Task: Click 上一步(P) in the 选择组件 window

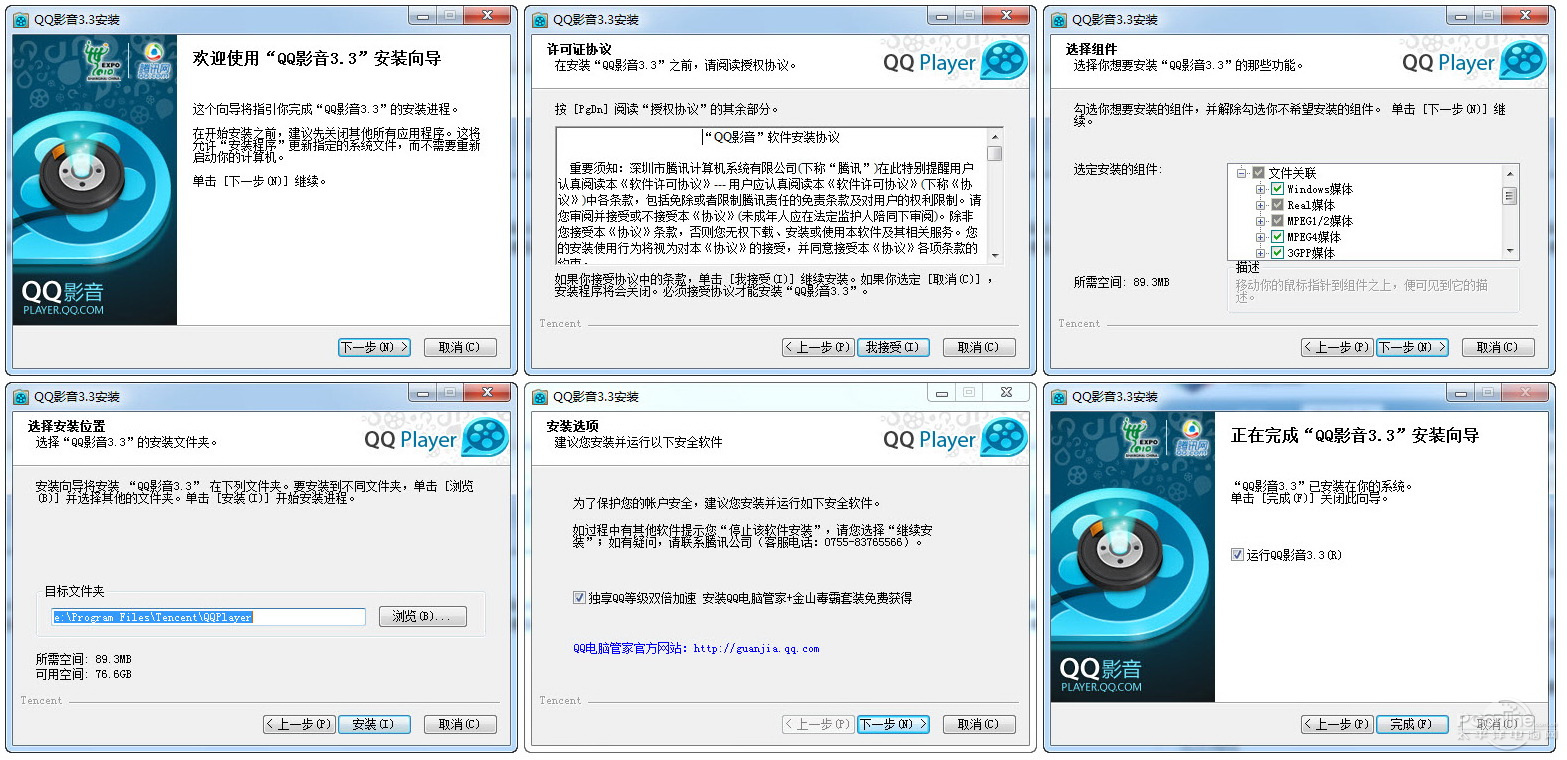Action: 1337,347
